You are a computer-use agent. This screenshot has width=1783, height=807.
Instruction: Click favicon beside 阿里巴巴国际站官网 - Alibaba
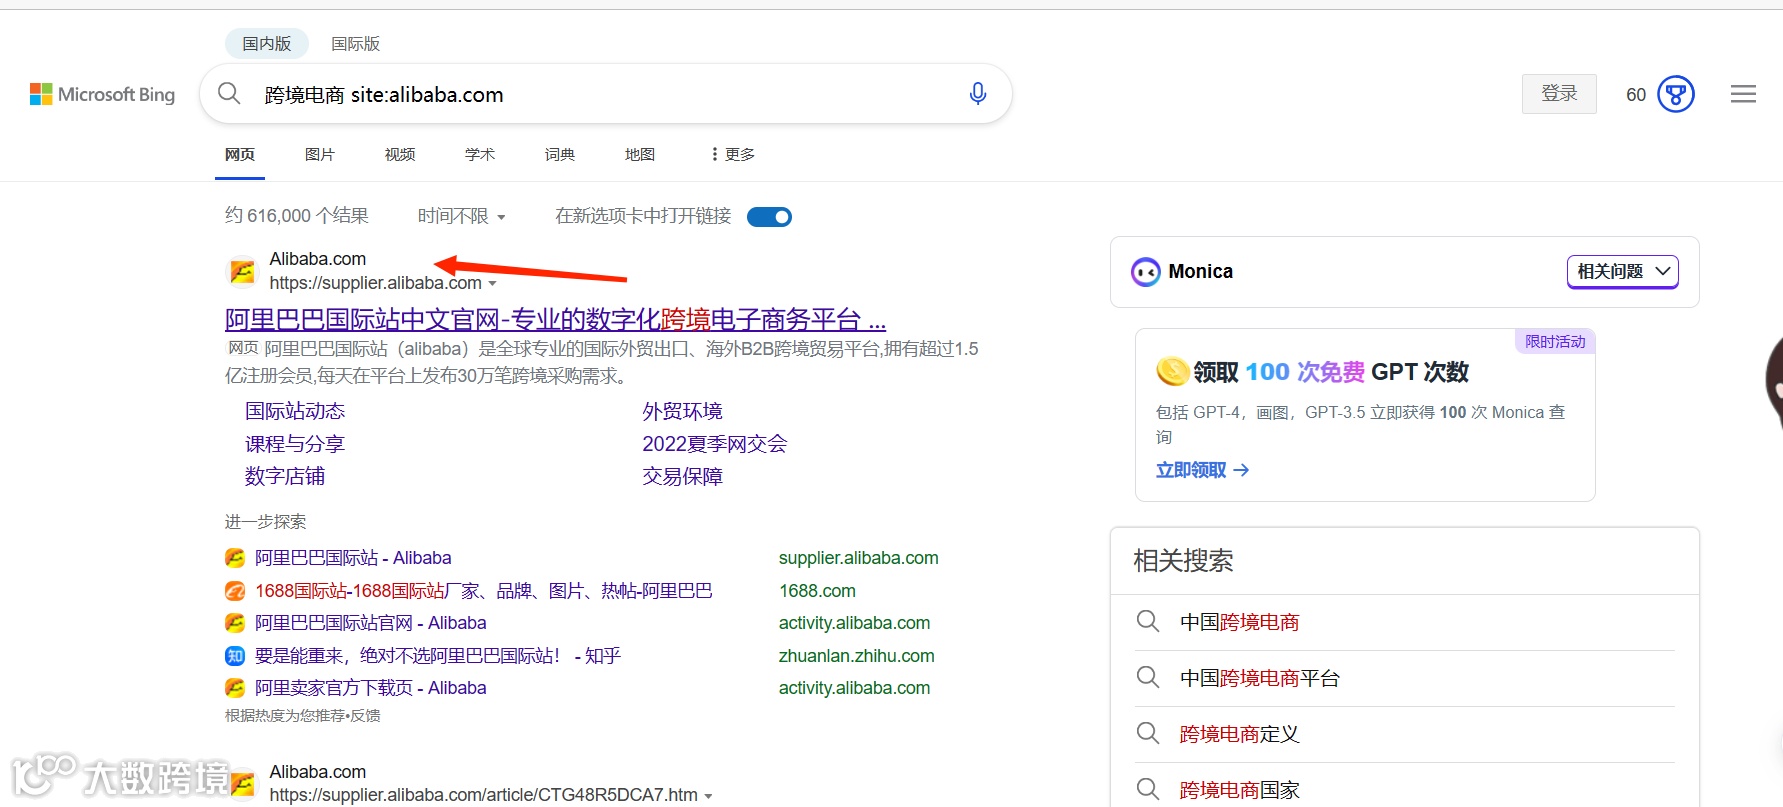(x=235, y=623)
